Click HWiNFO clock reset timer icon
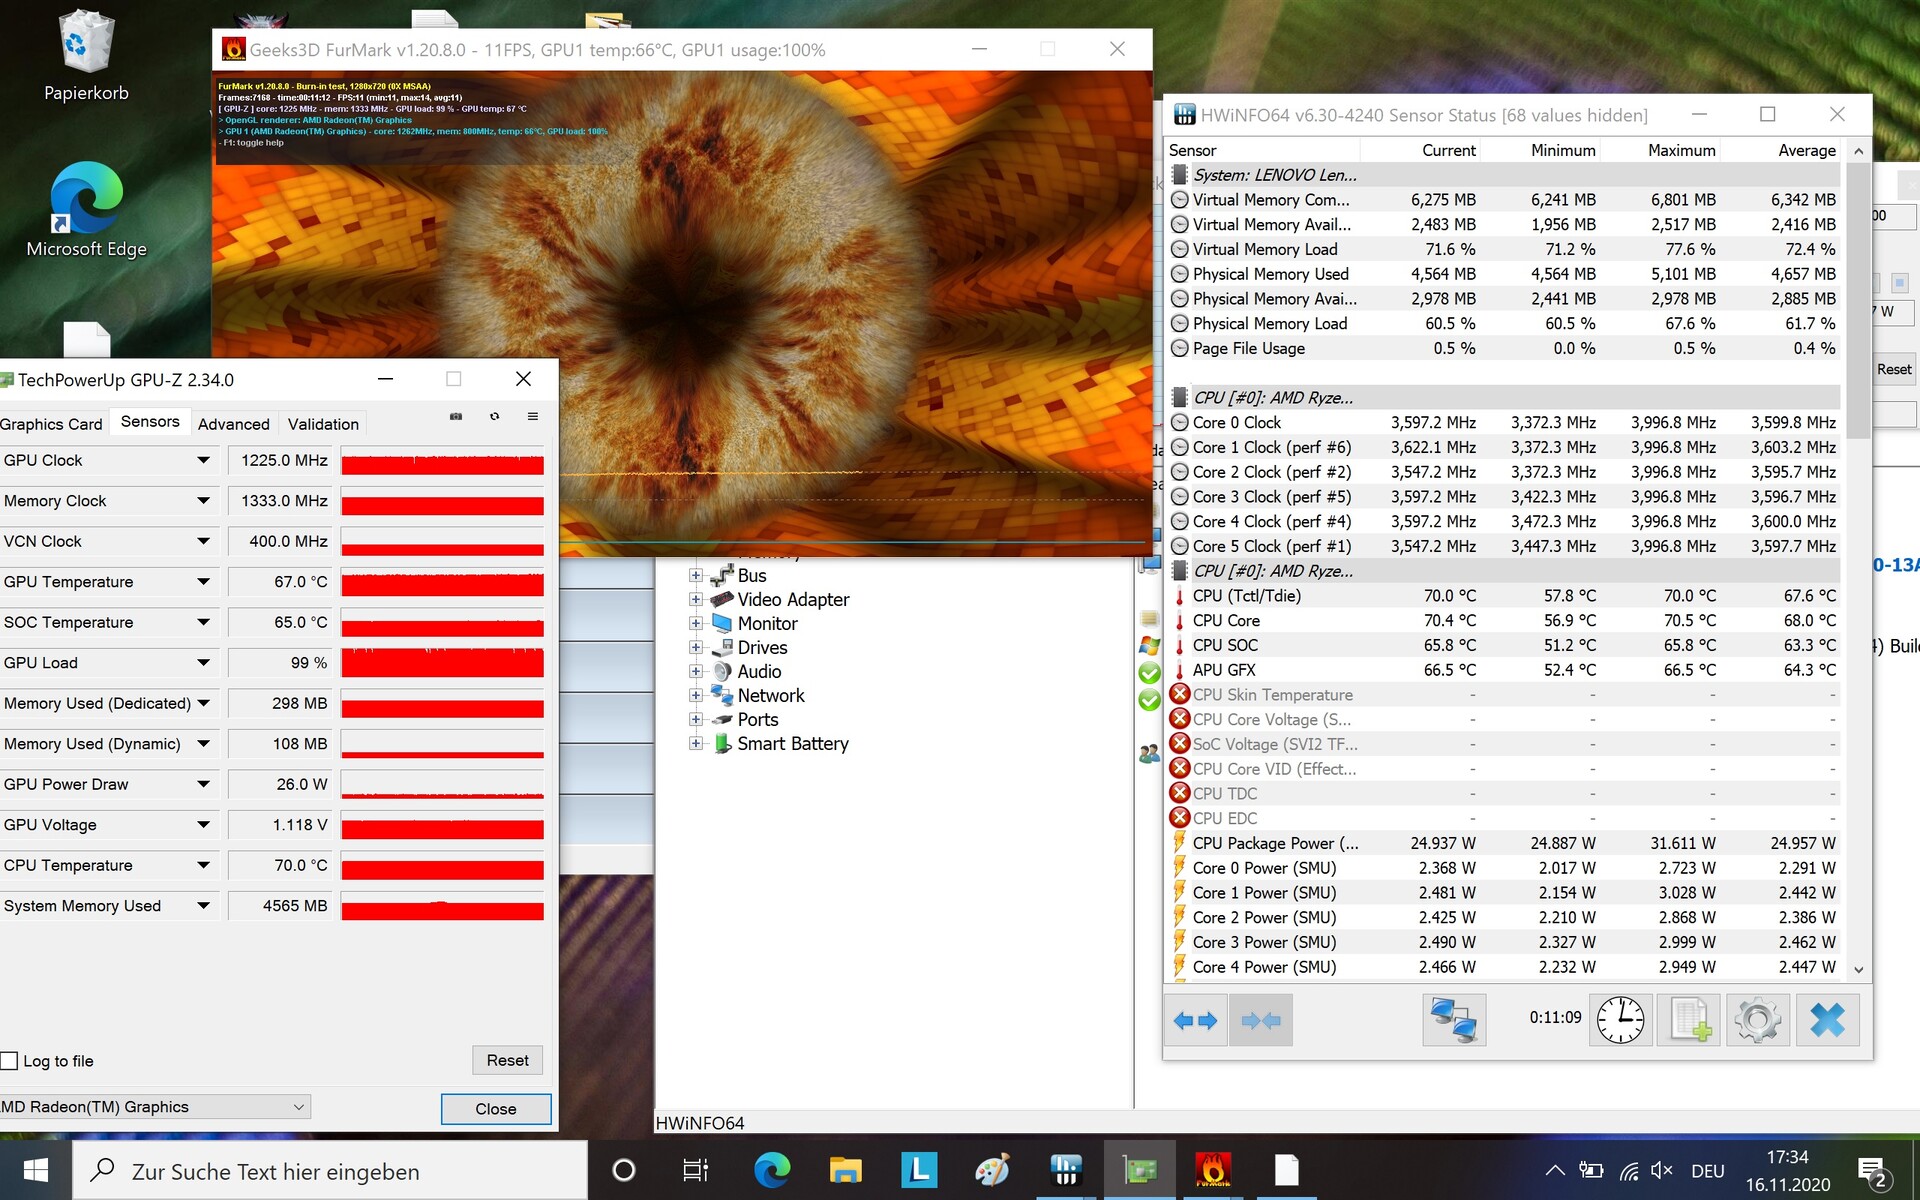Viewport: 1920px width, 1200px height. pyautogui.click(x=1620, y=1020)
